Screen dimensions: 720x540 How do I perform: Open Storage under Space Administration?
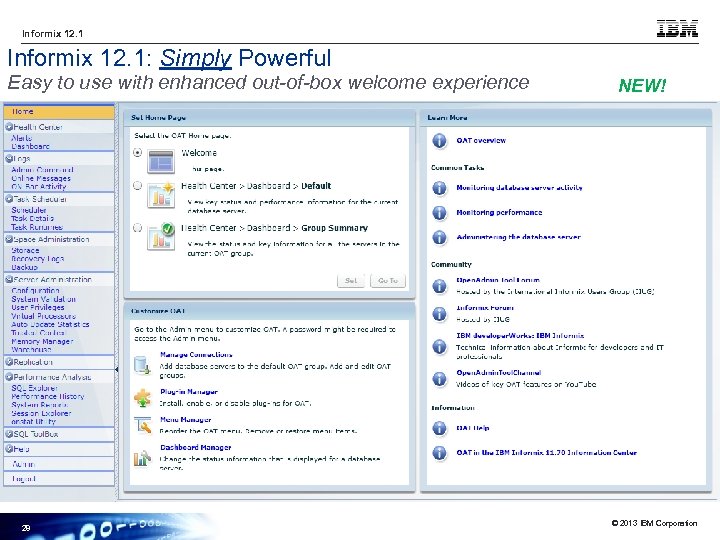click(x=25, y=251)
